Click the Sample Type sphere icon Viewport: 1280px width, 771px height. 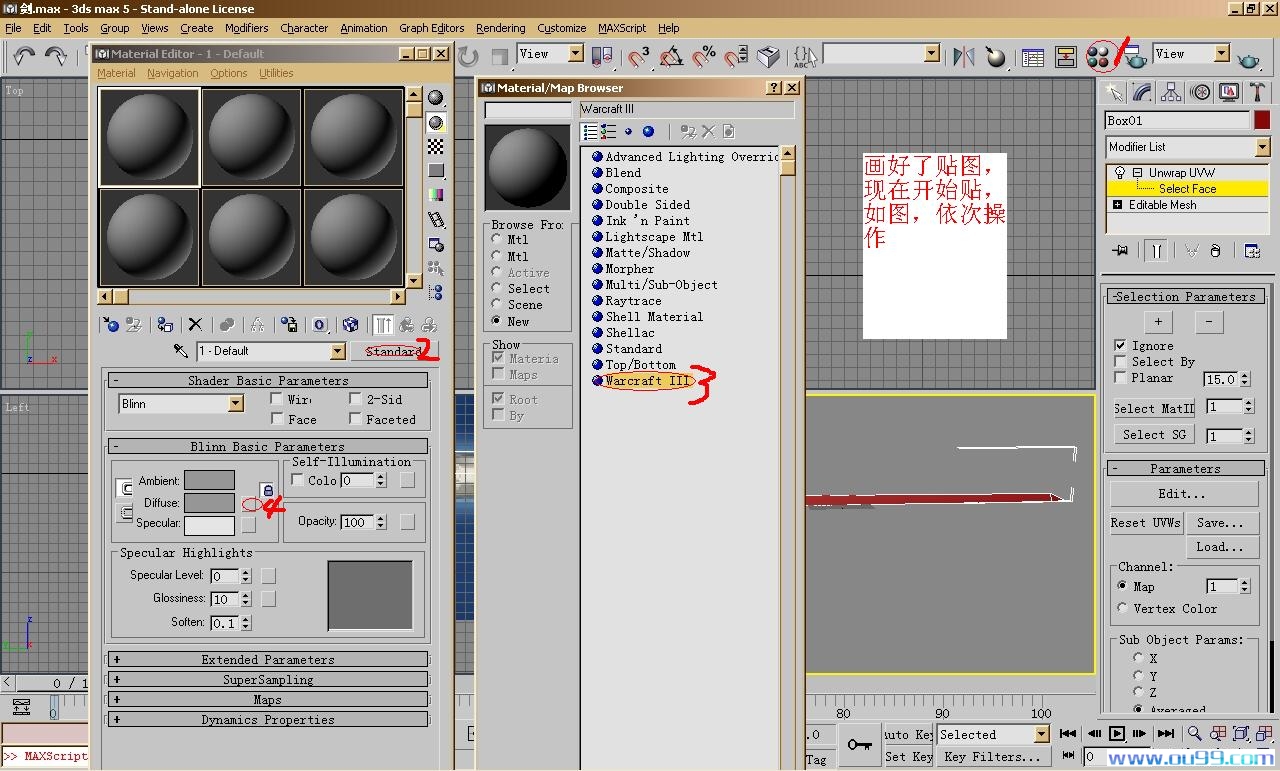click(x=436, y=98)
